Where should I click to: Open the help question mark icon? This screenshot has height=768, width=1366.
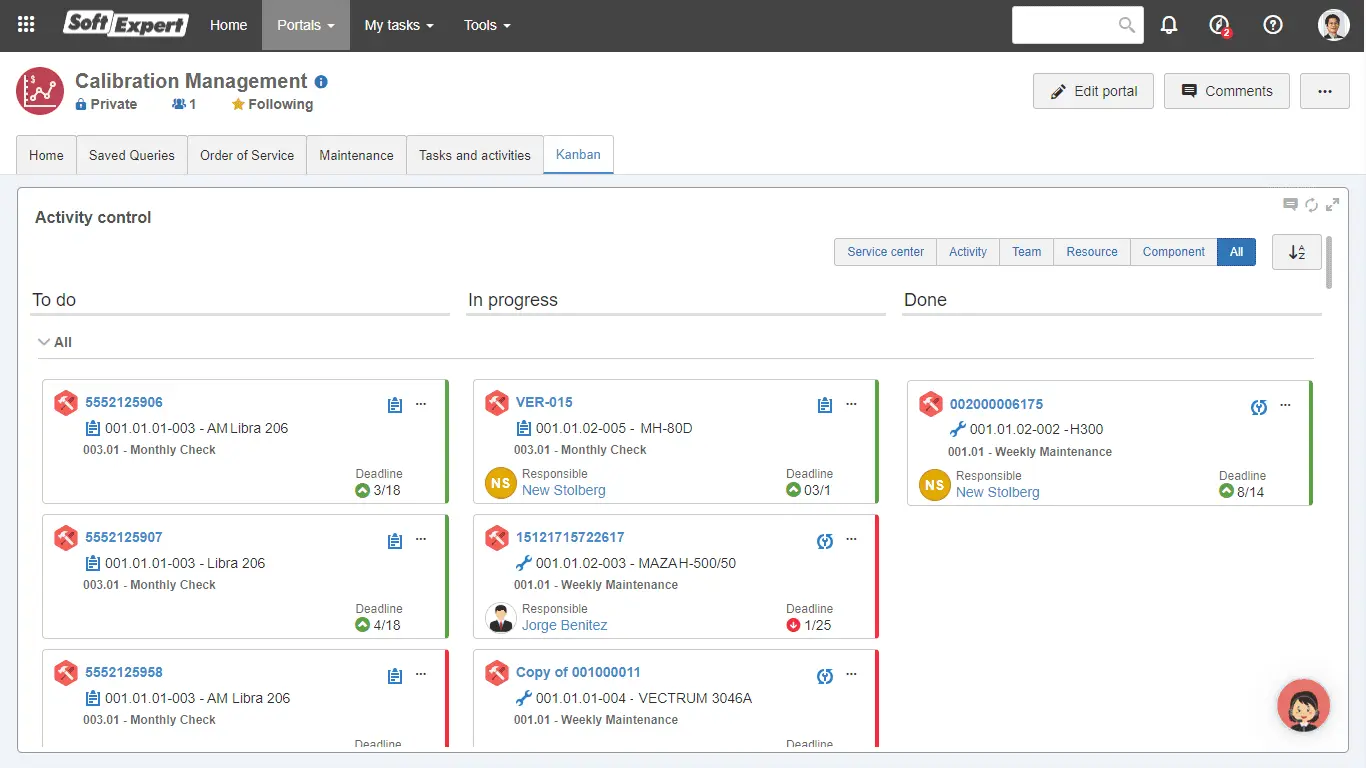click(1273, 25)
